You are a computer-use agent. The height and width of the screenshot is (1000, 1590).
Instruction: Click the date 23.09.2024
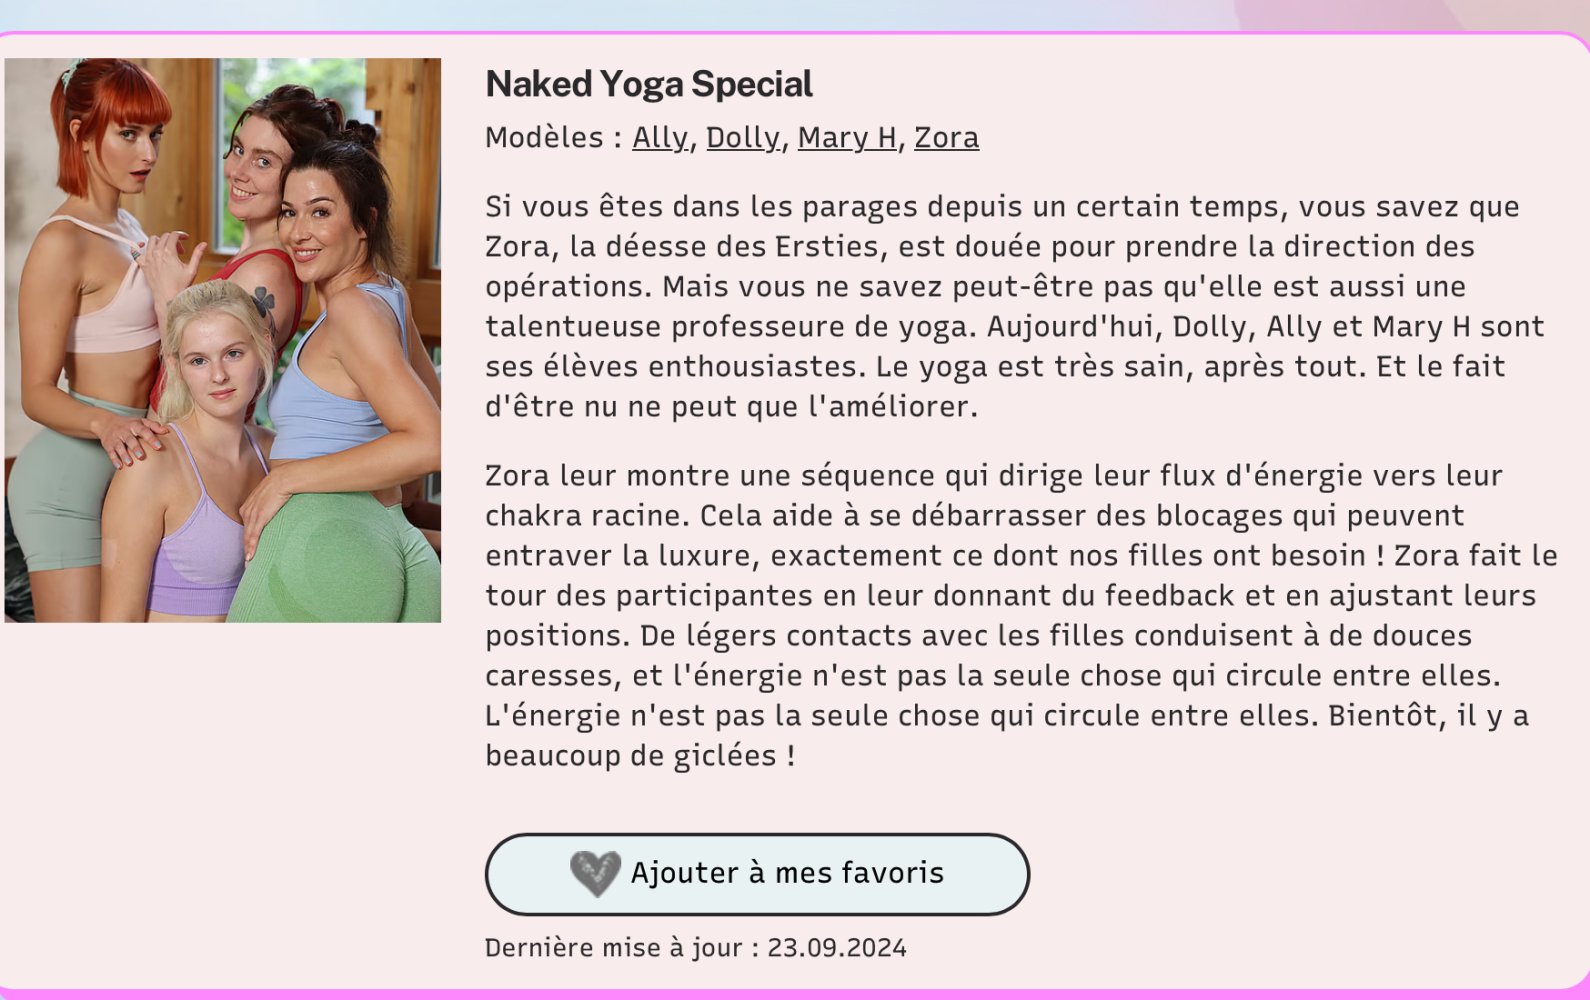(836, 948)
